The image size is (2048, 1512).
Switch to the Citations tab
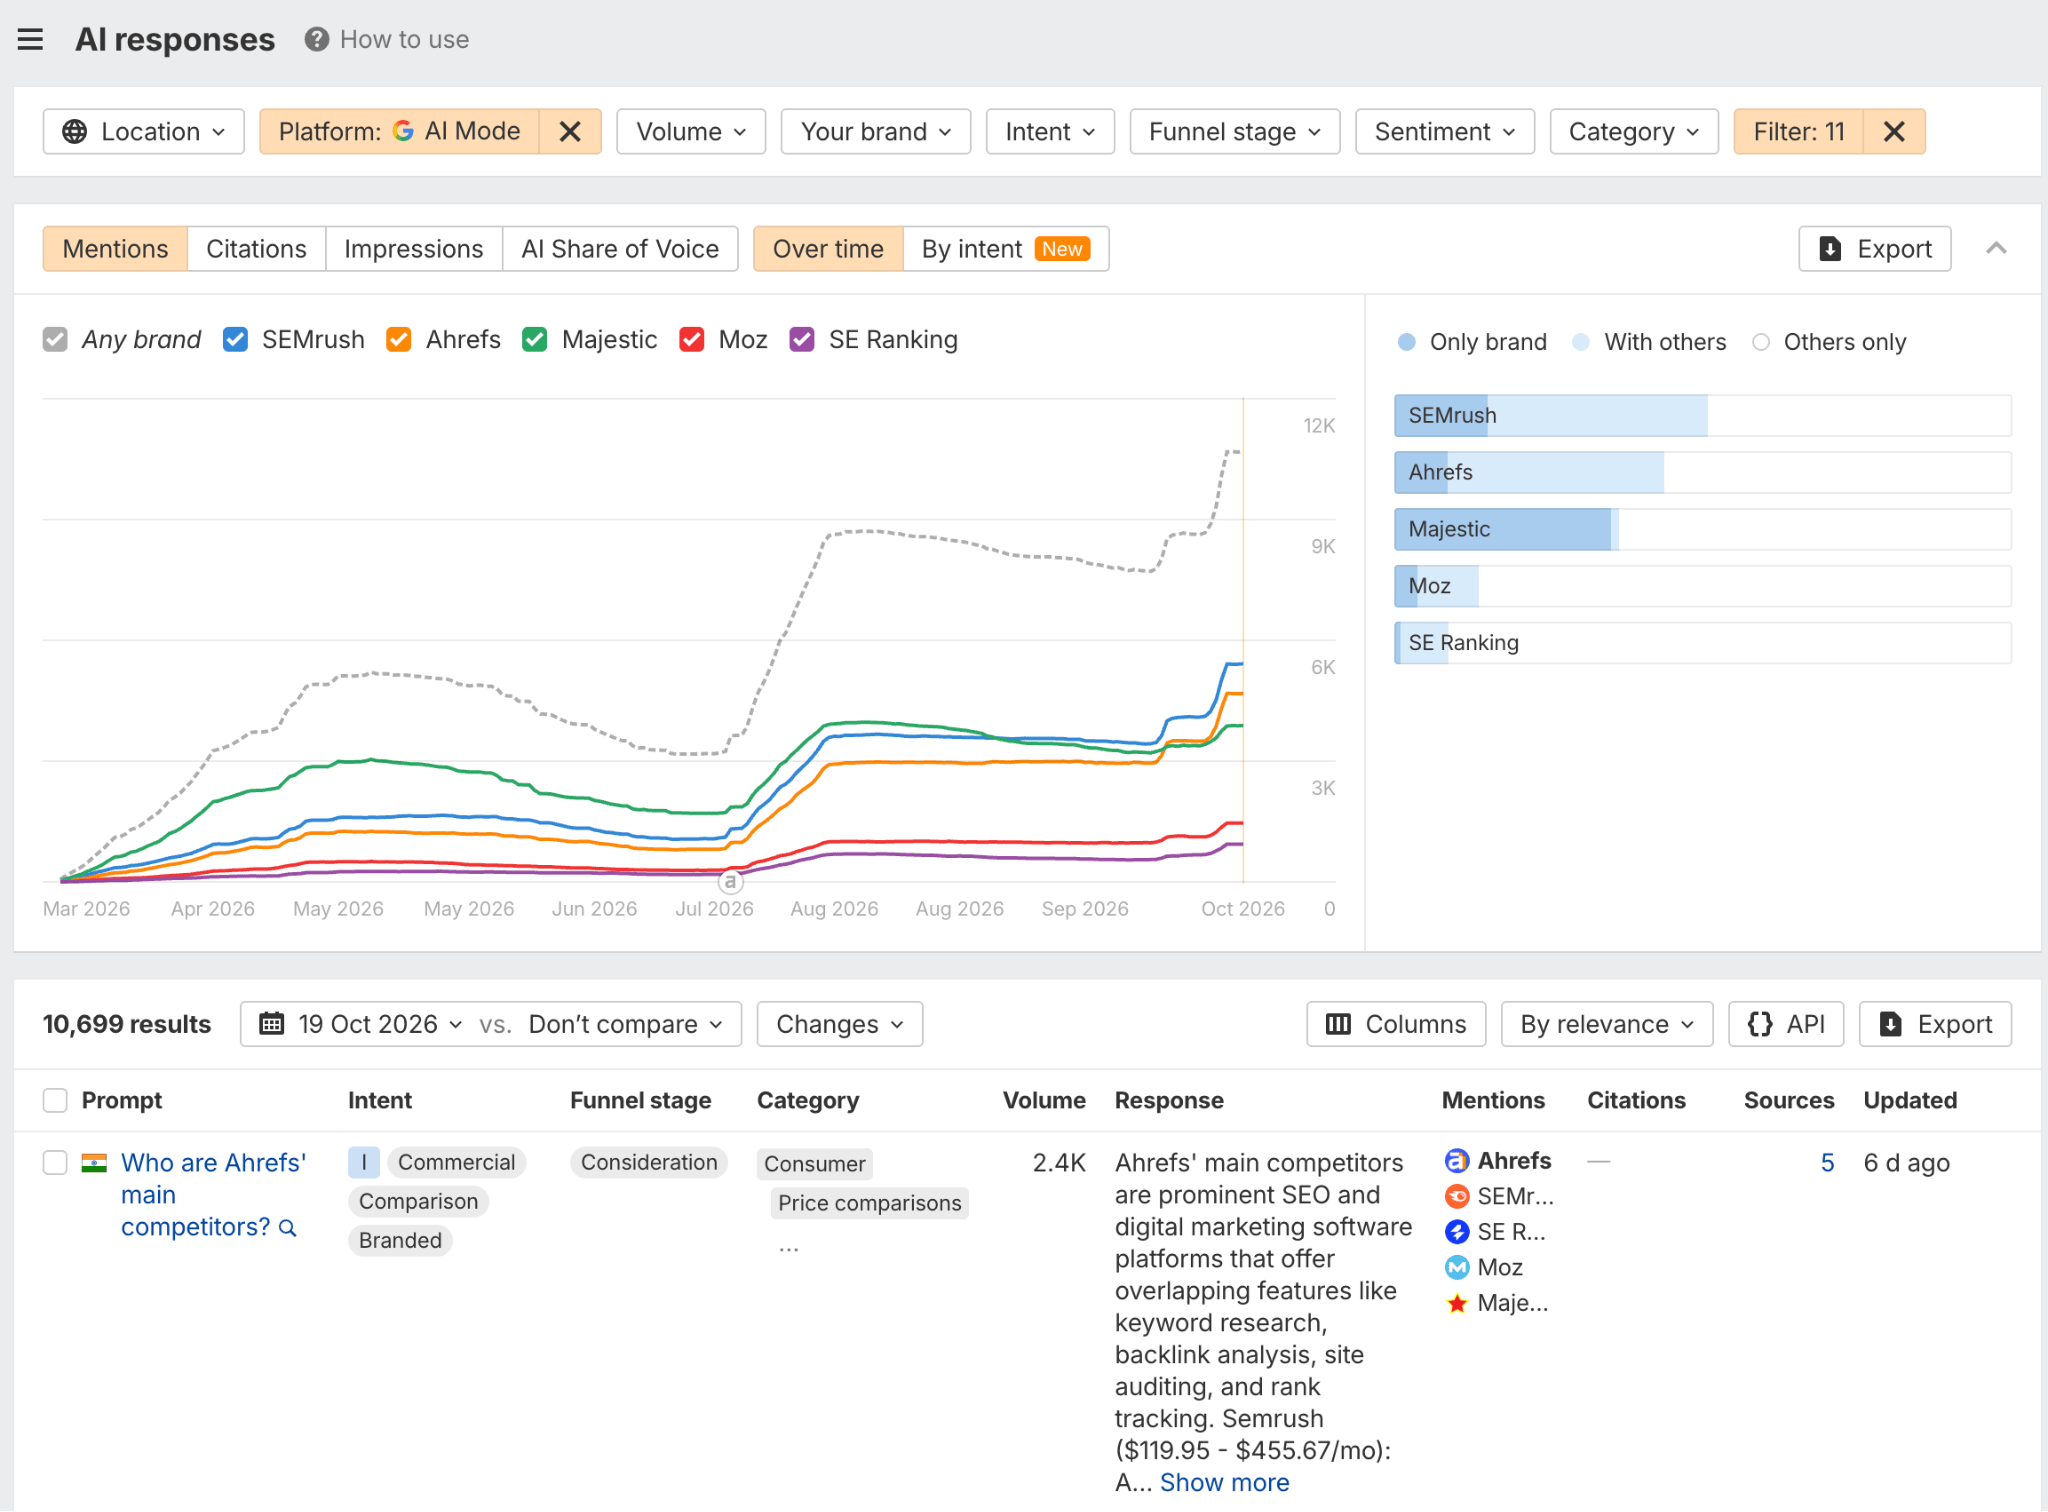click(x=256, y=249)
